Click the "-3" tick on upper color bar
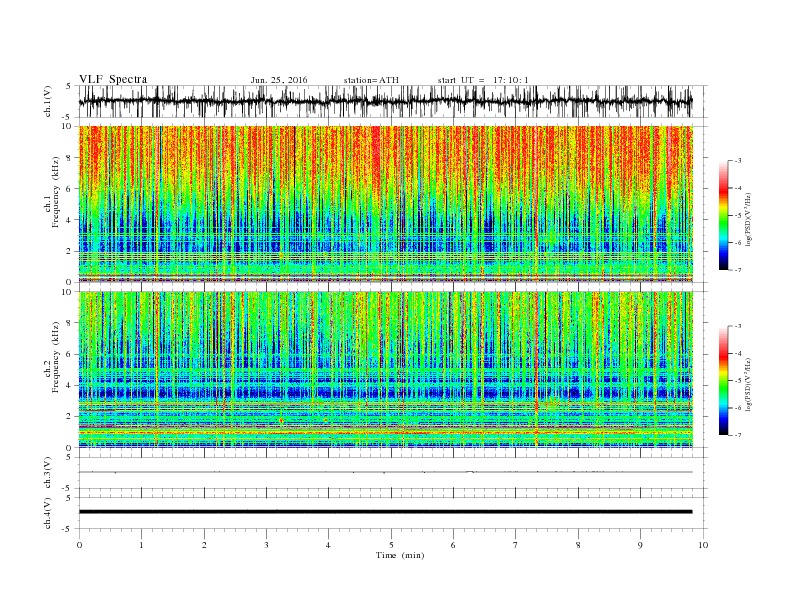 tap(737, 161)
